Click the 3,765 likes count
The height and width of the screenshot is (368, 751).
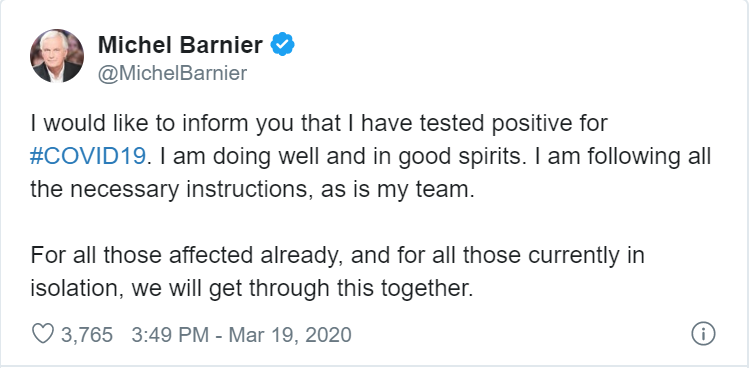[87, 334]
